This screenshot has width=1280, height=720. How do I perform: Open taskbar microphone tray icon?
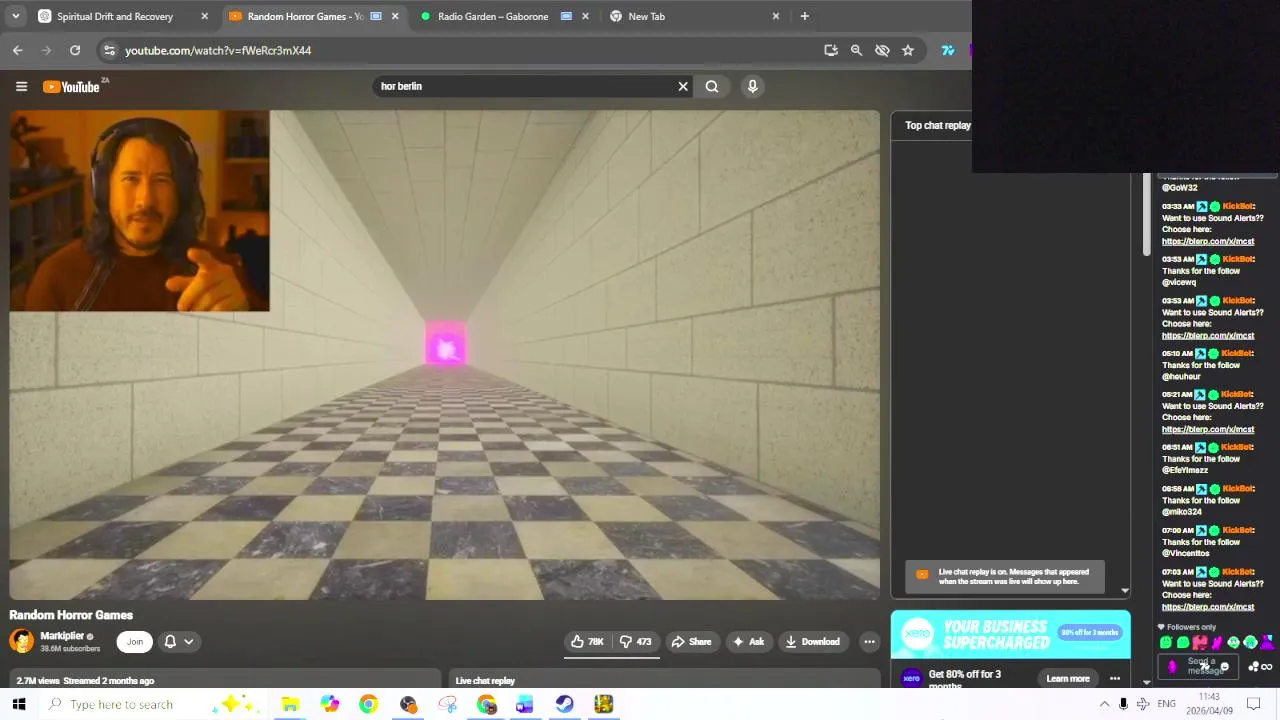pos(1123,704)
